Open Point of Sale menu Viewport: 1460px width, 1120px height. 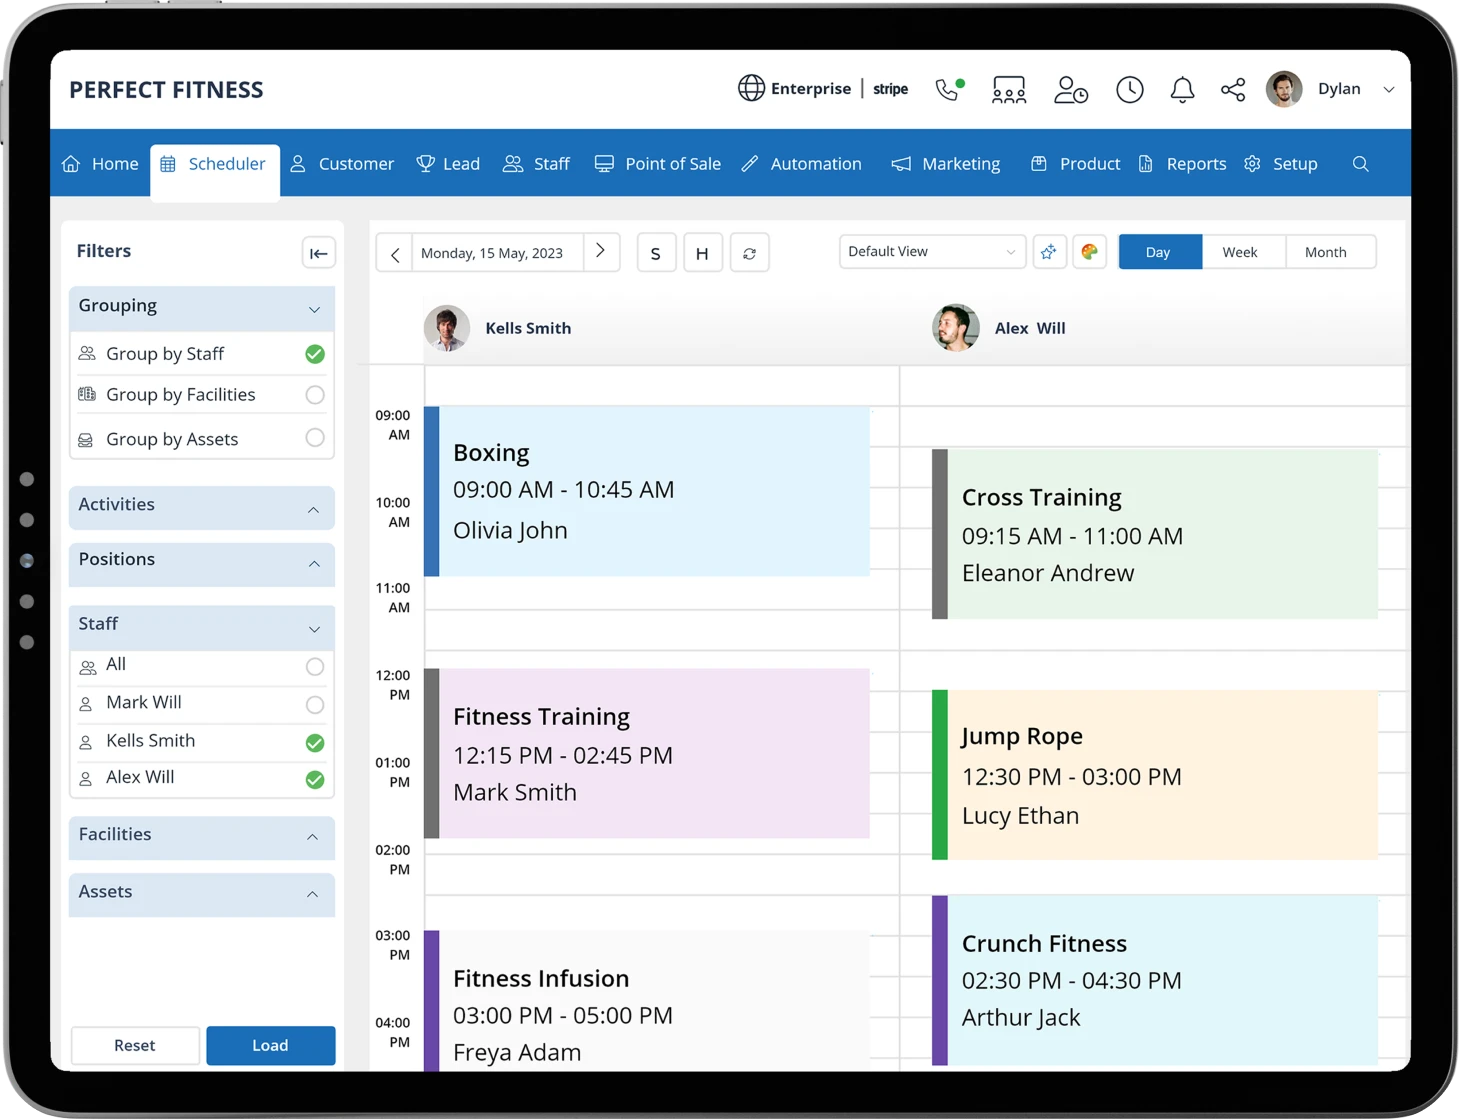(x=658, y=164)
